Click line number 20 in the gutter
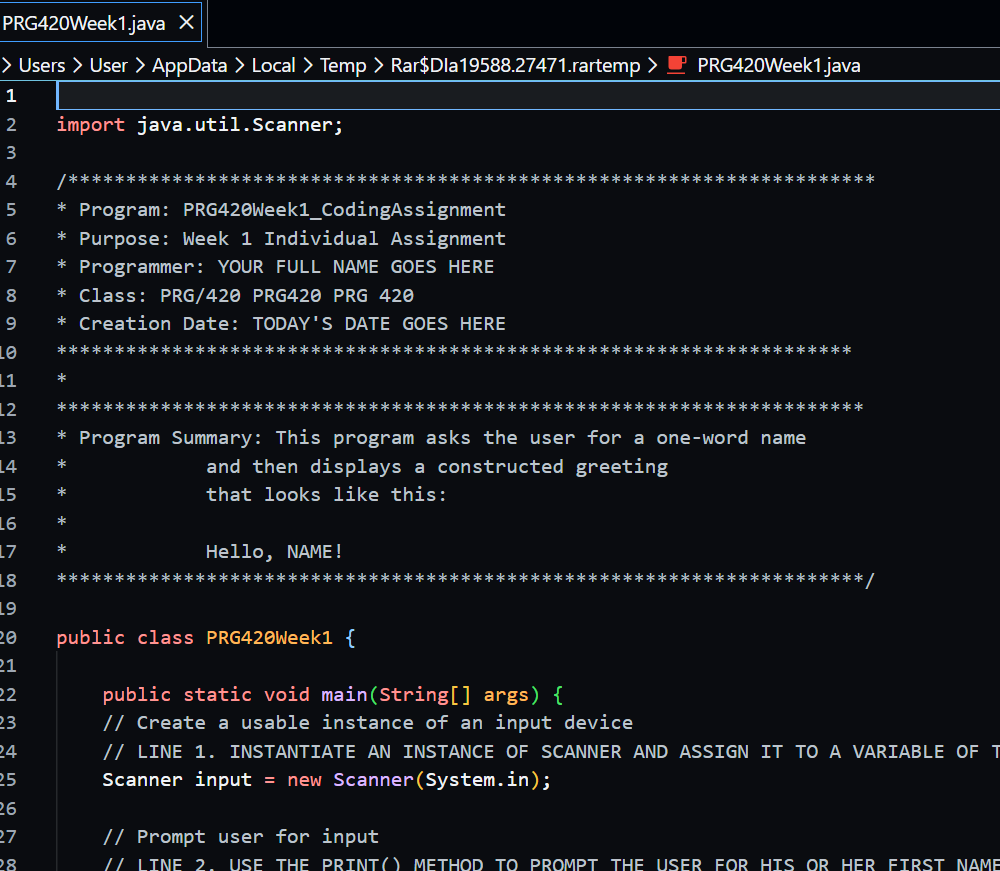The image size is (1000, 871). point(8,638)
